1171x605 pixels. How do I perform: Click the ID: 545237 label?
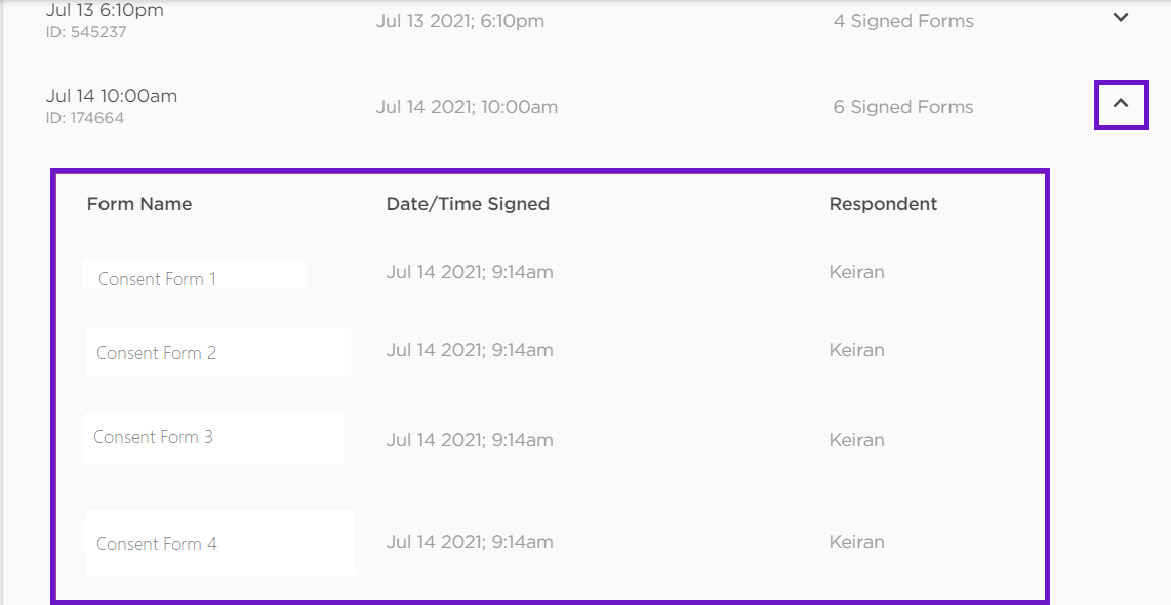tap(86, 32)
